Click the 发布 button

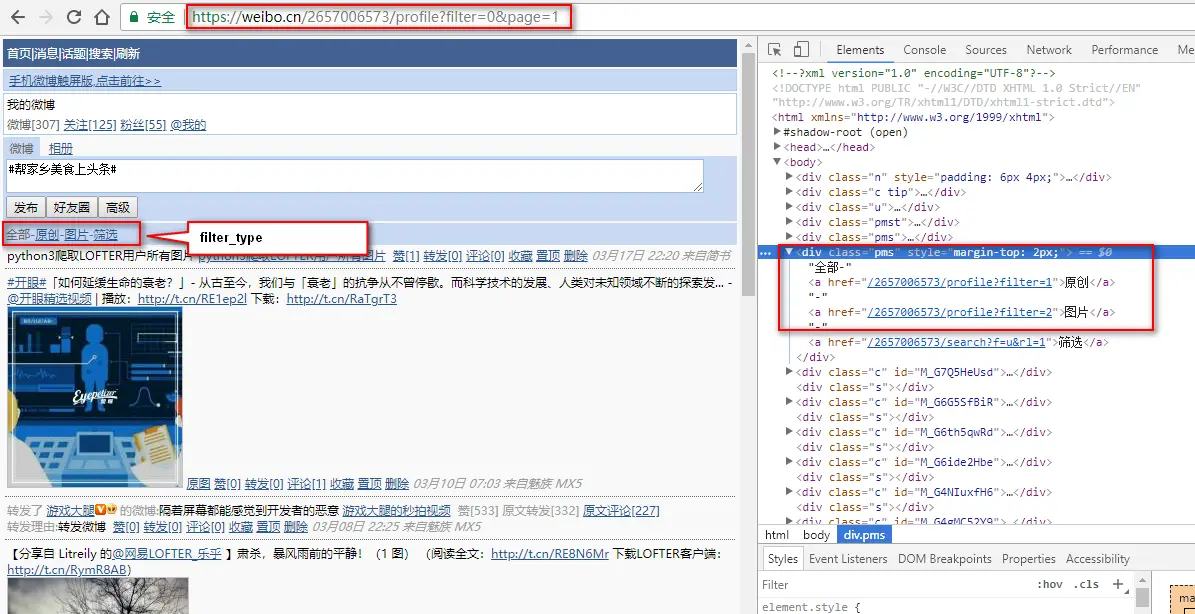click(25, 207)
